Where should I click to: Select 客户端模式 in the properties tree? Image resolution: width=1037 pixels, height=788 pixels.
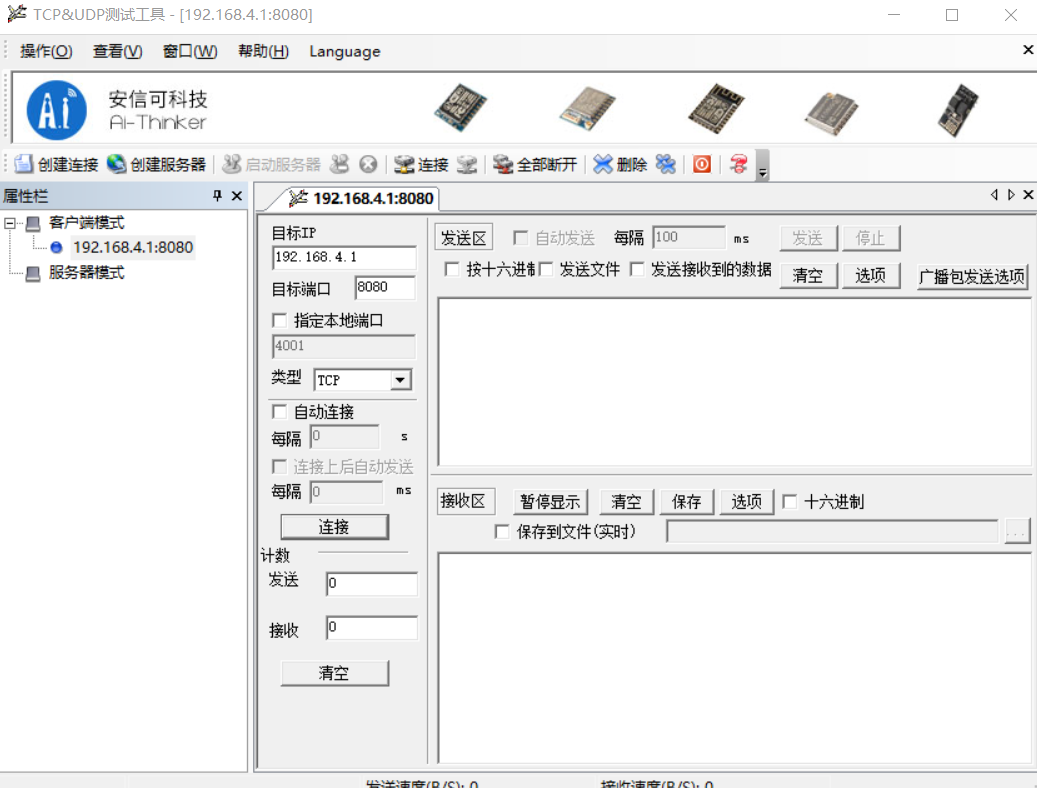(86, 223)
